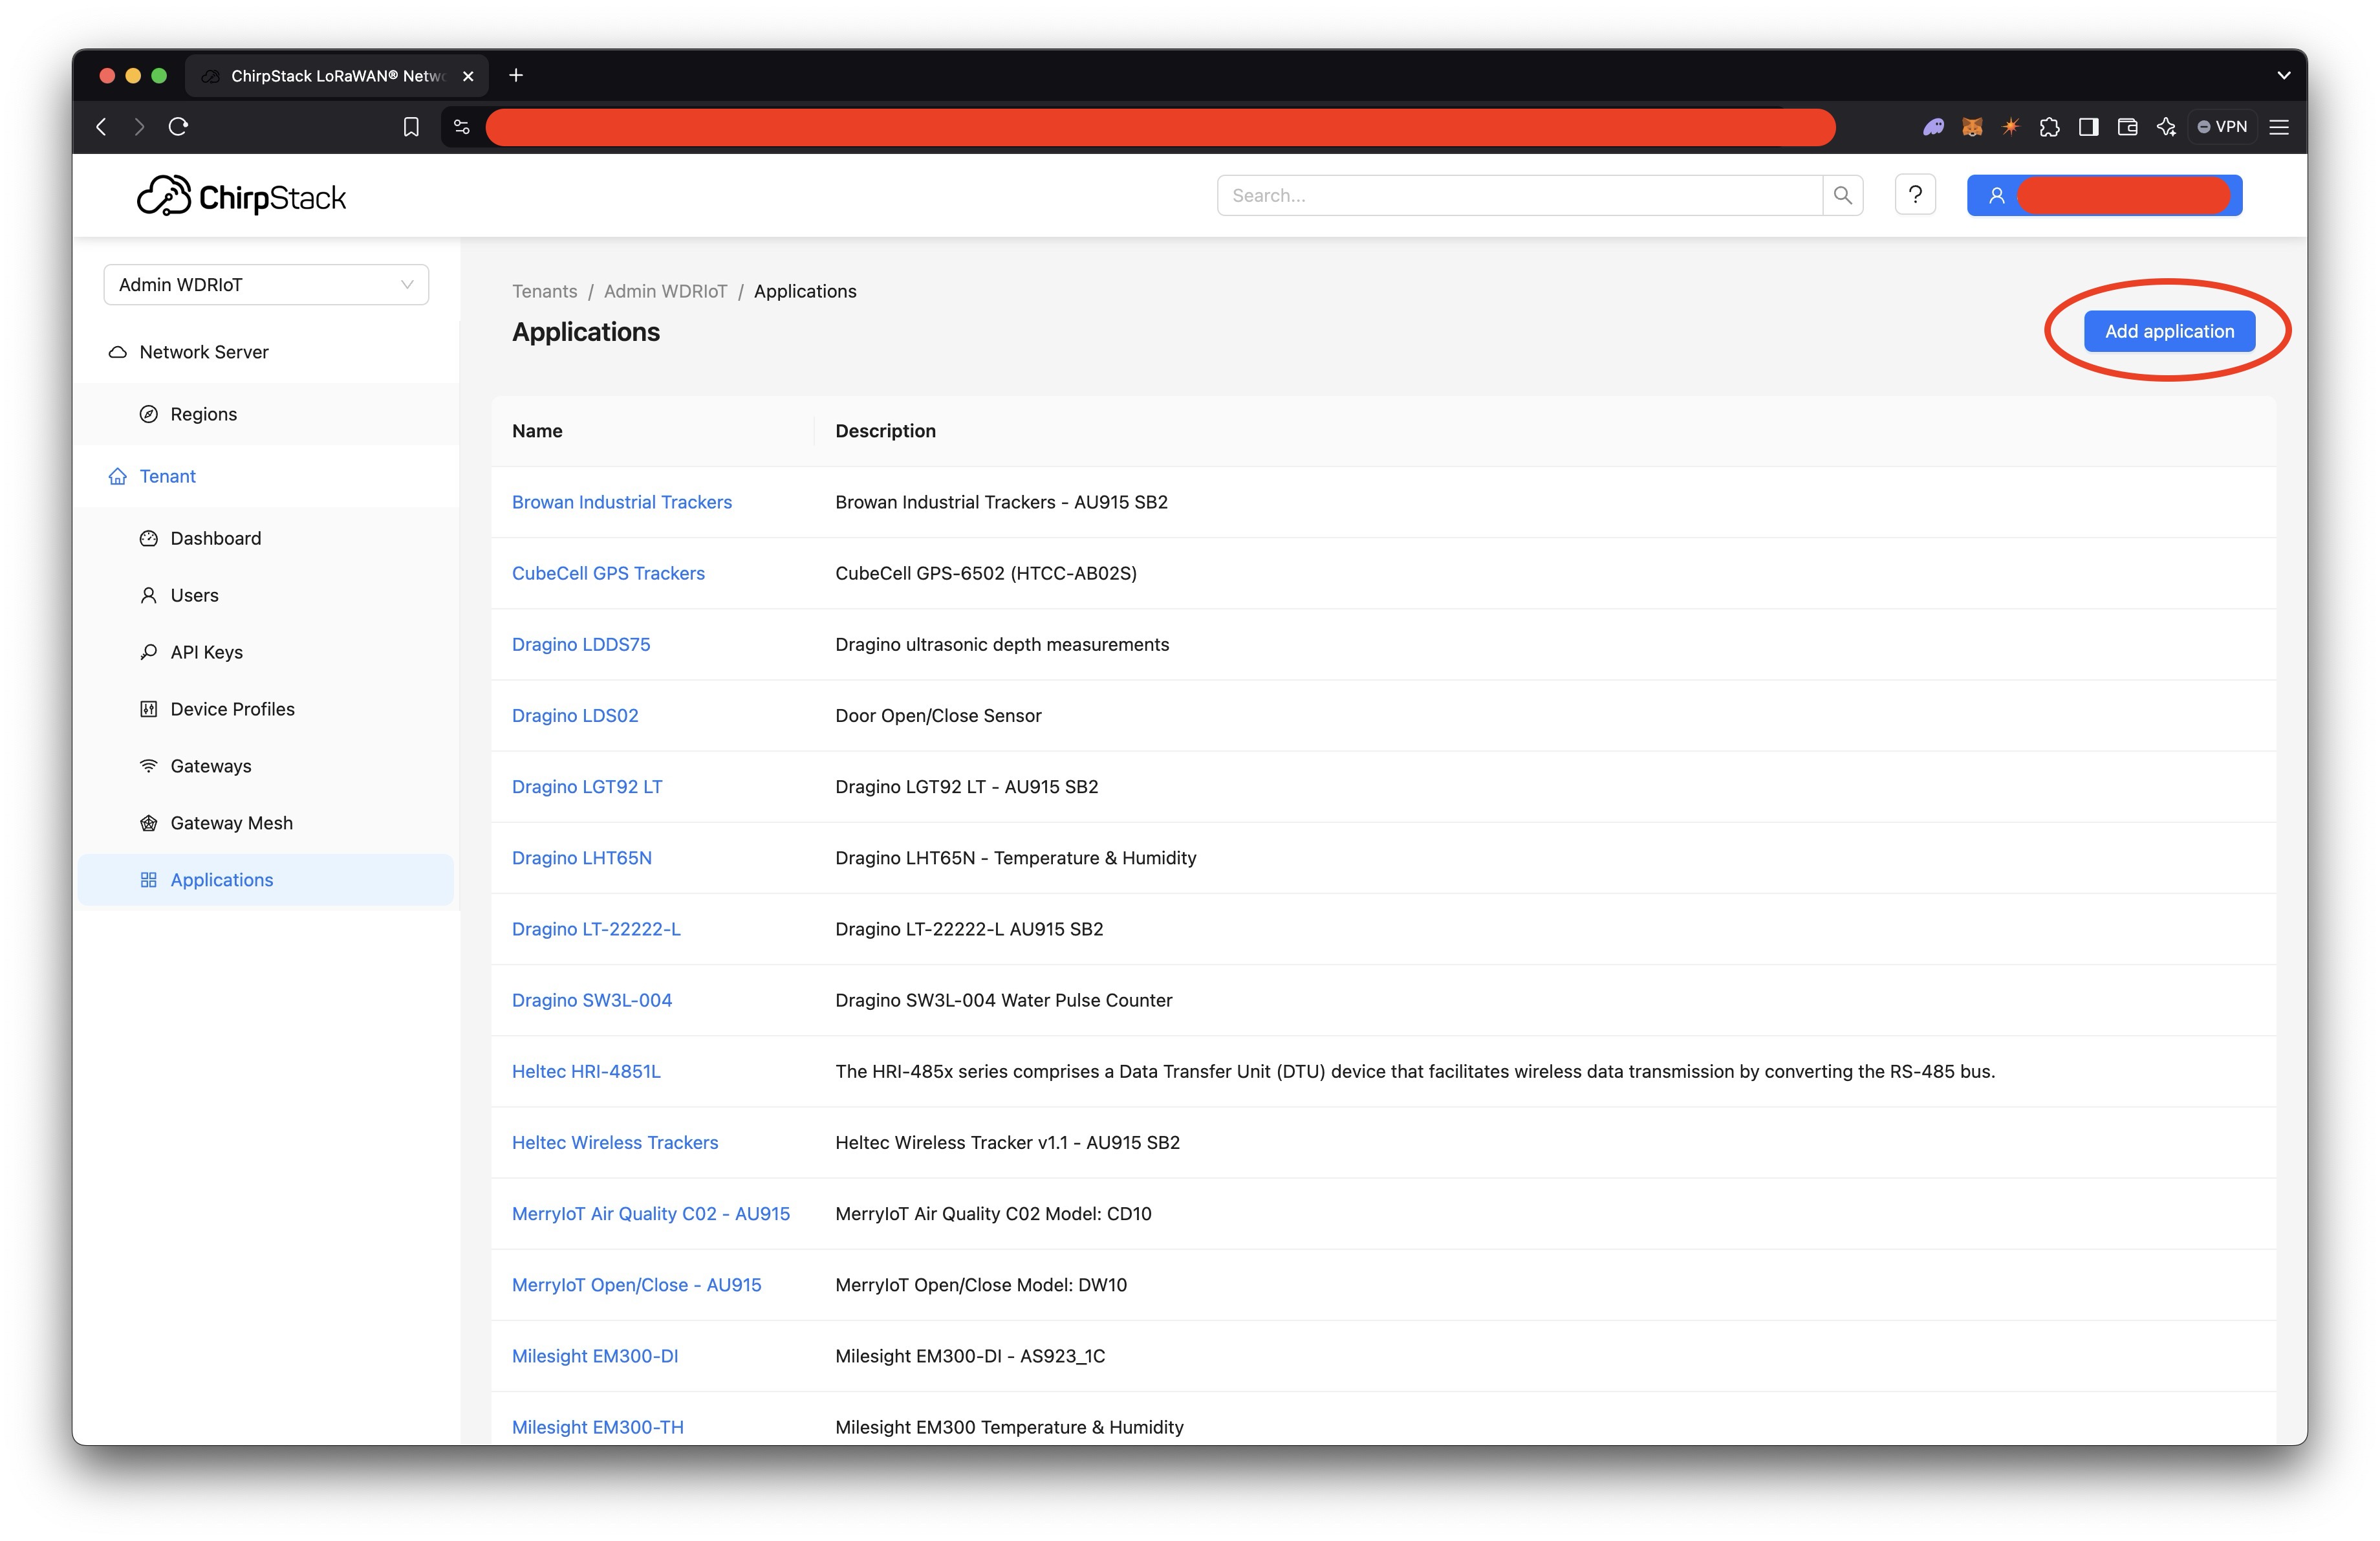Click the Add application button

point(2169,331)
